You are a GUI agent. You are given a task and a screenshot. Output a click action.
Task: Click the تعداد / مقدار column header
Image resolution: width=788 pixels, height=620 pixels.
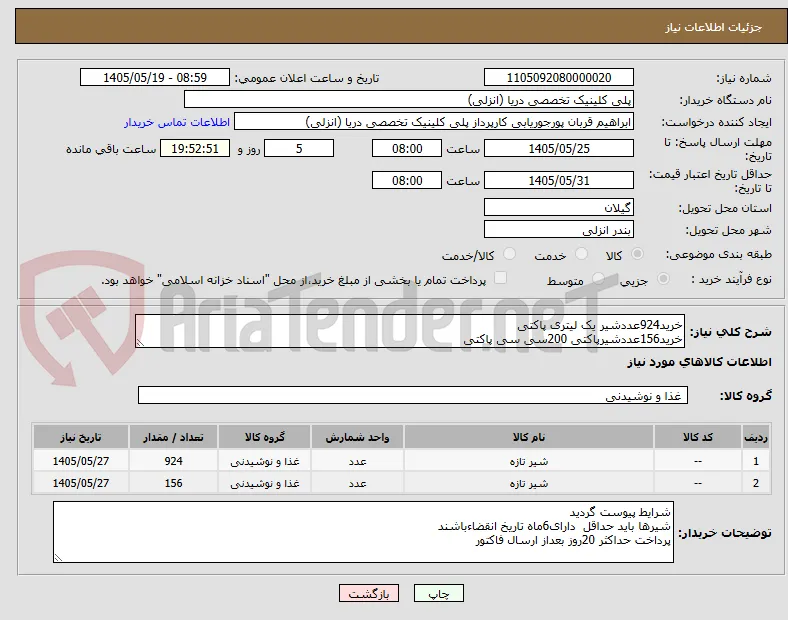pyautogui.click(x=173, y=437)
